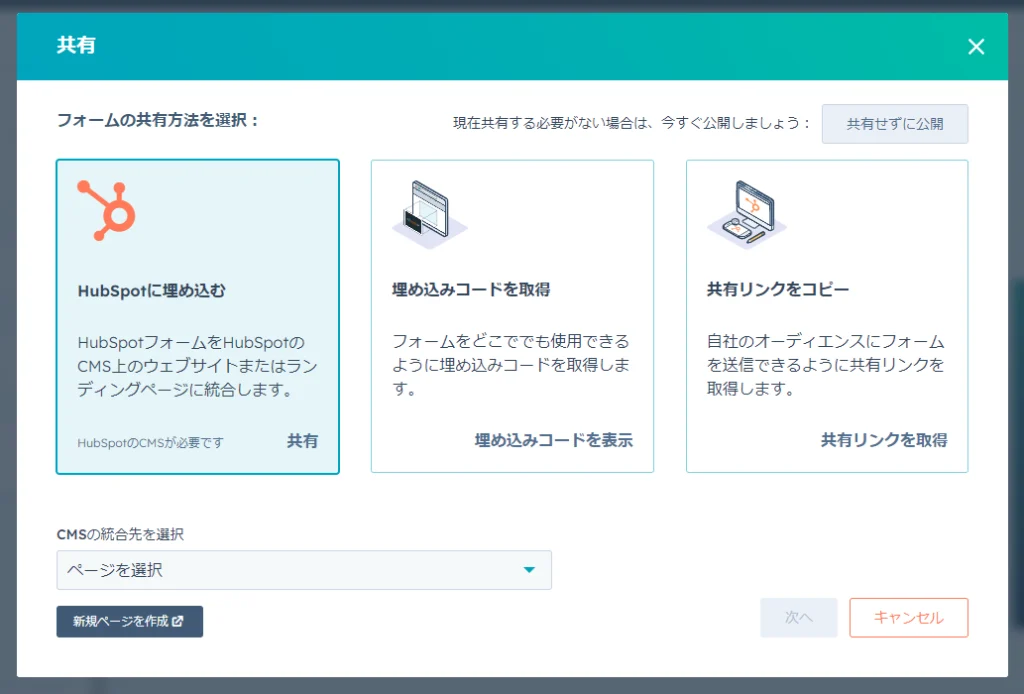Click the computer monitor share link illustration
This screenshot has width=1024, height=694.
coord(746,214)
